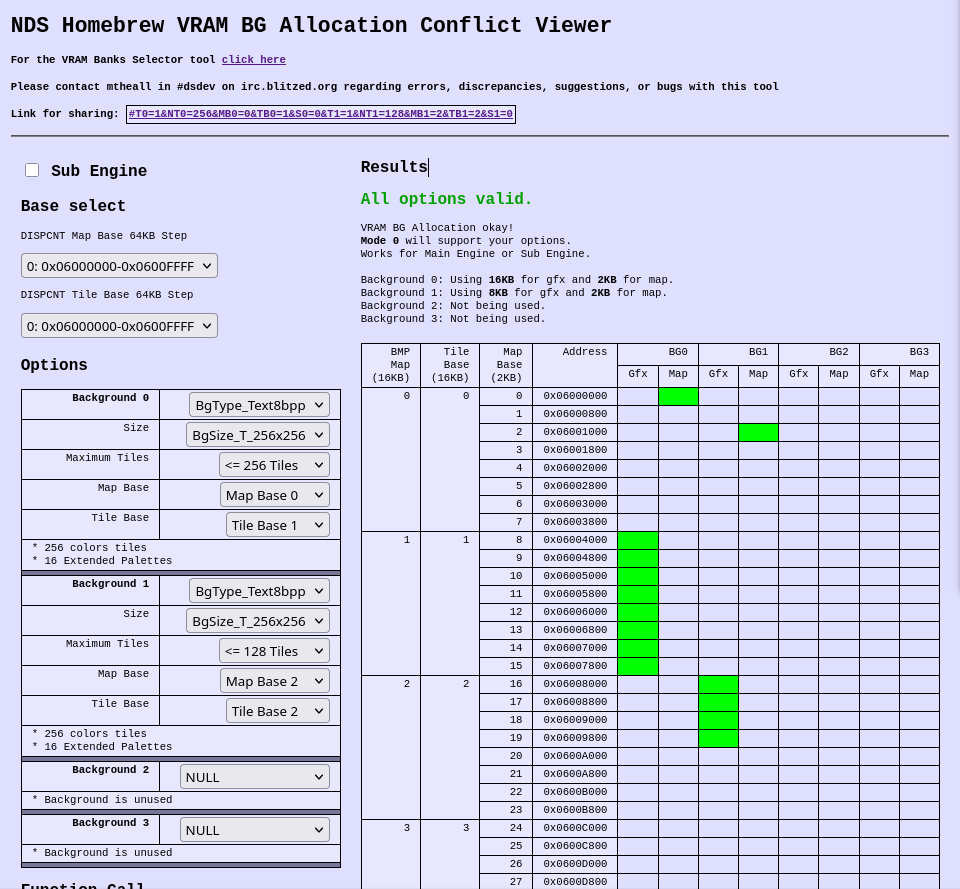960x889 pixels.
Task: Open the DISPCNT Tile Base 64KB Step dropdown
Action: [x=118, y=325]
